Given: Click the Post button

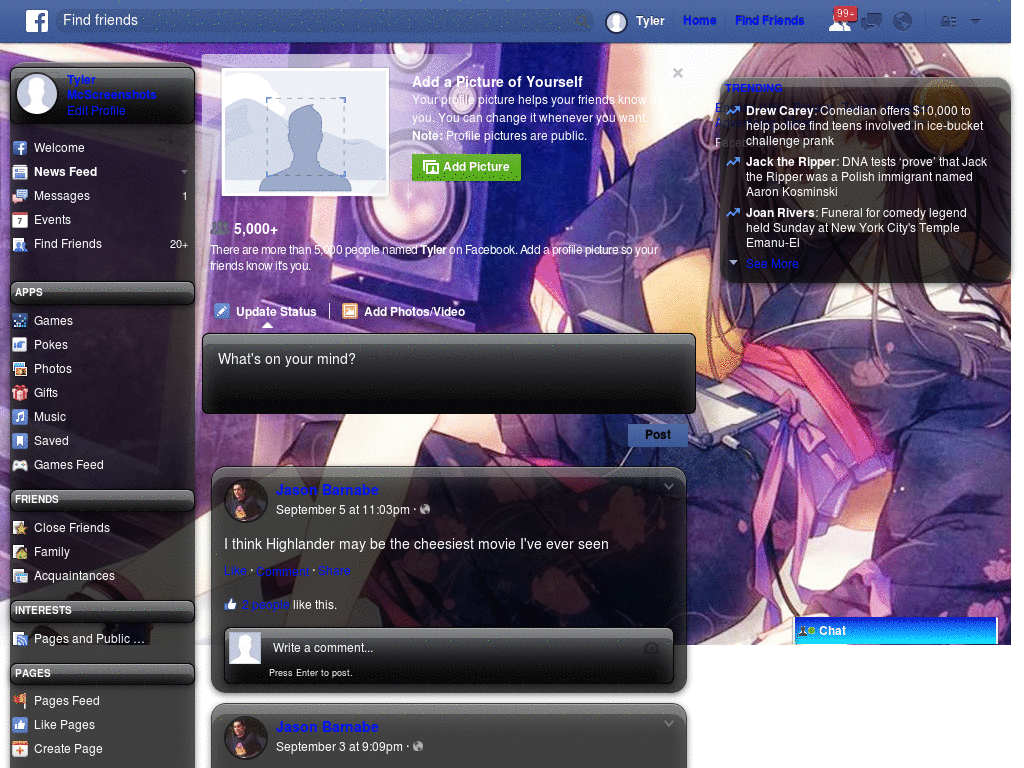Looking at the screenshot, I should pos(658,435).
